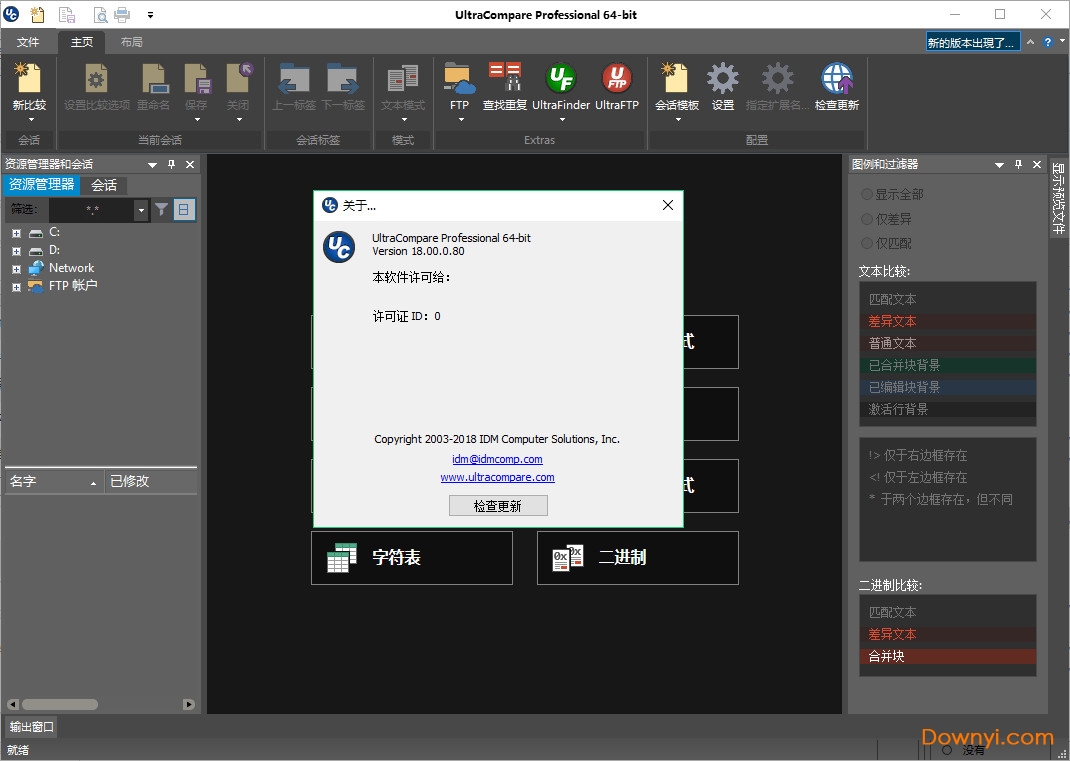This screenshot has width=1070, height=761.
Task: Switch to the 布局 ribbon tab
Action: (x=133, y=42)
